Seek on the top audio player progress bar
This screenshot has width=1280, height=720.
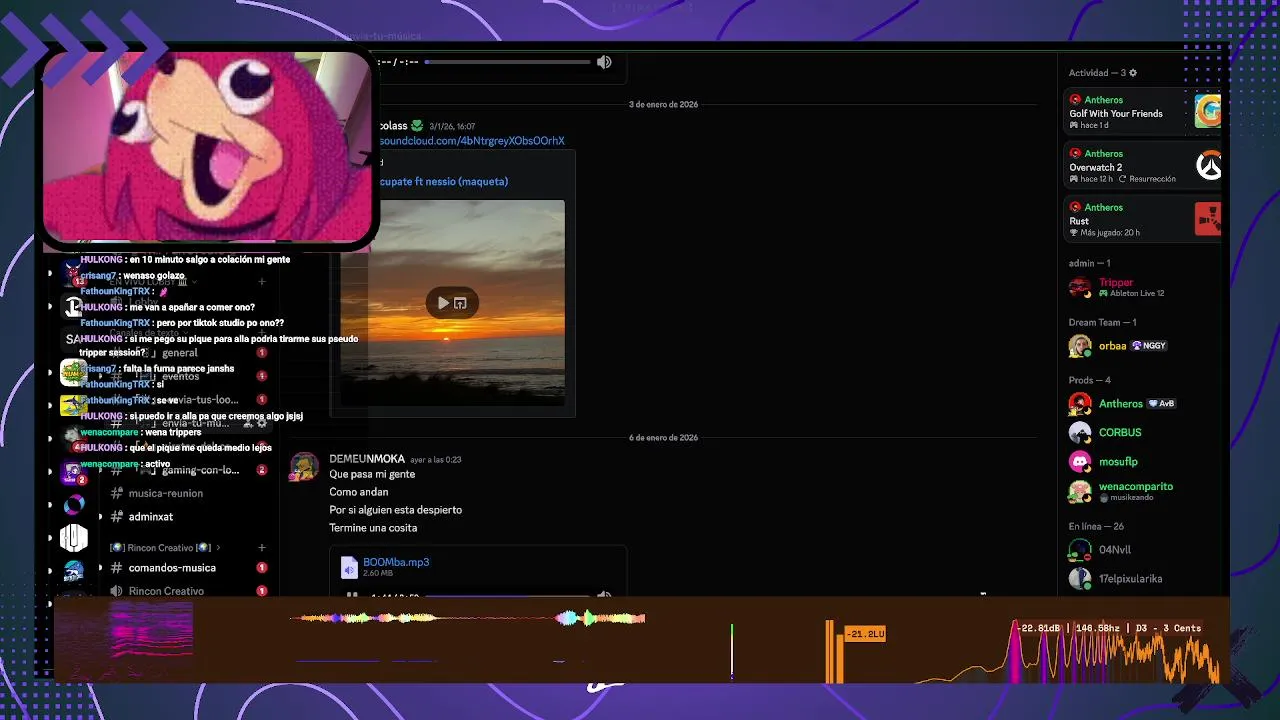(x=508, y=62)
